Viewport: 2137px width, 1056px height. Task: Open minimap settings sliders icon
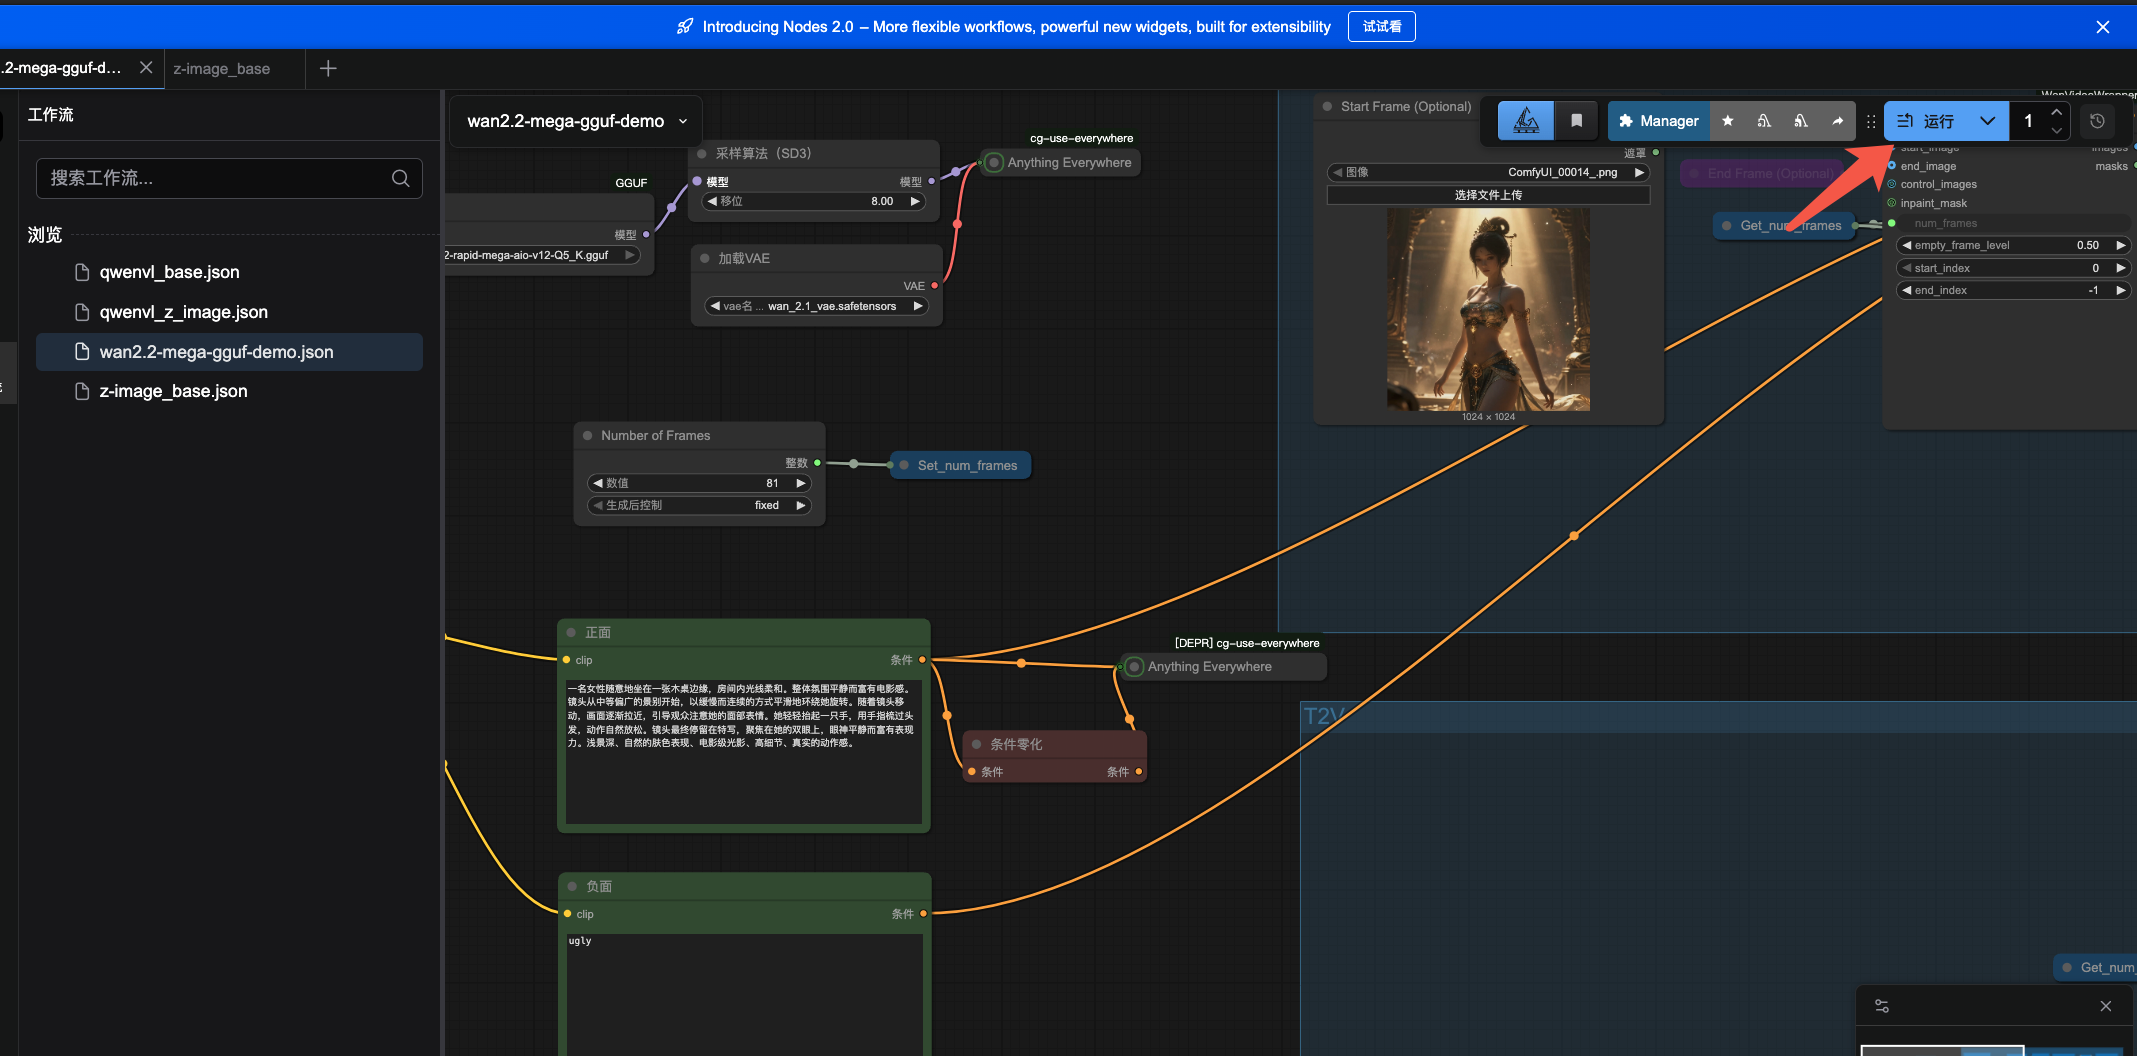pyautogui.click(x=1881, y=1006)
